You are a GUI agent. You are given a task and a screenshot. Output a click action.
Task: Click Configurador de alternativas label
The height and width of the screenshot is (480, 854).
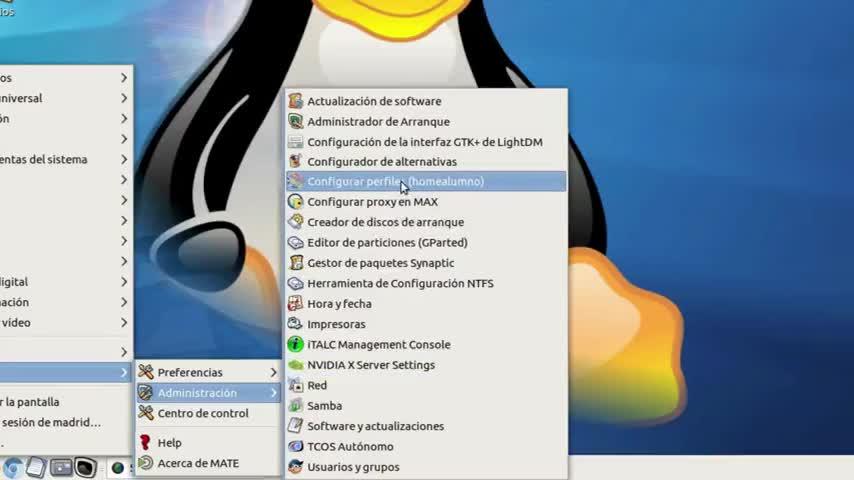pos(382,162)
